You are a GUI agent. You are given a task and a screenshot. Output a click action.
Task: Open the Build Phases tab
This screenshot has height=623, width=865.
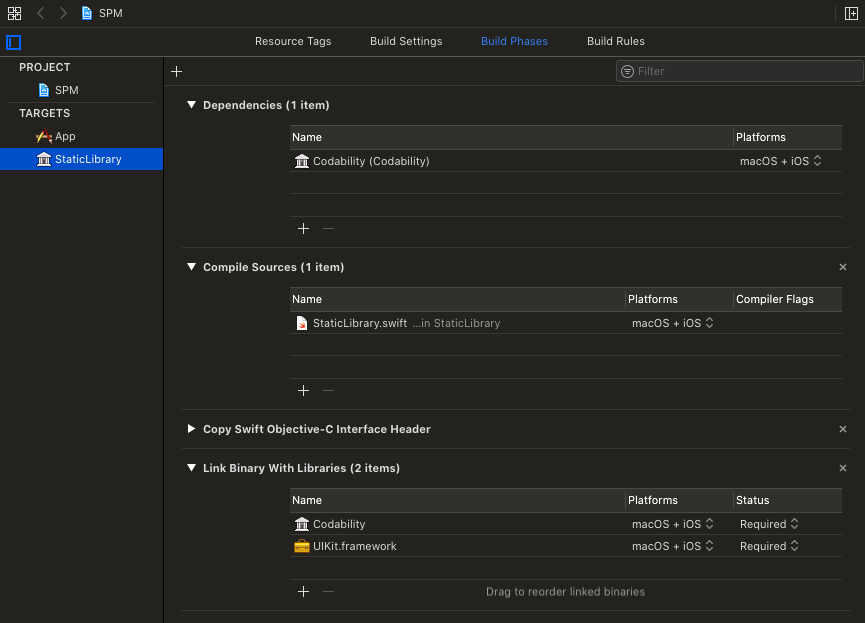[514, 41]
